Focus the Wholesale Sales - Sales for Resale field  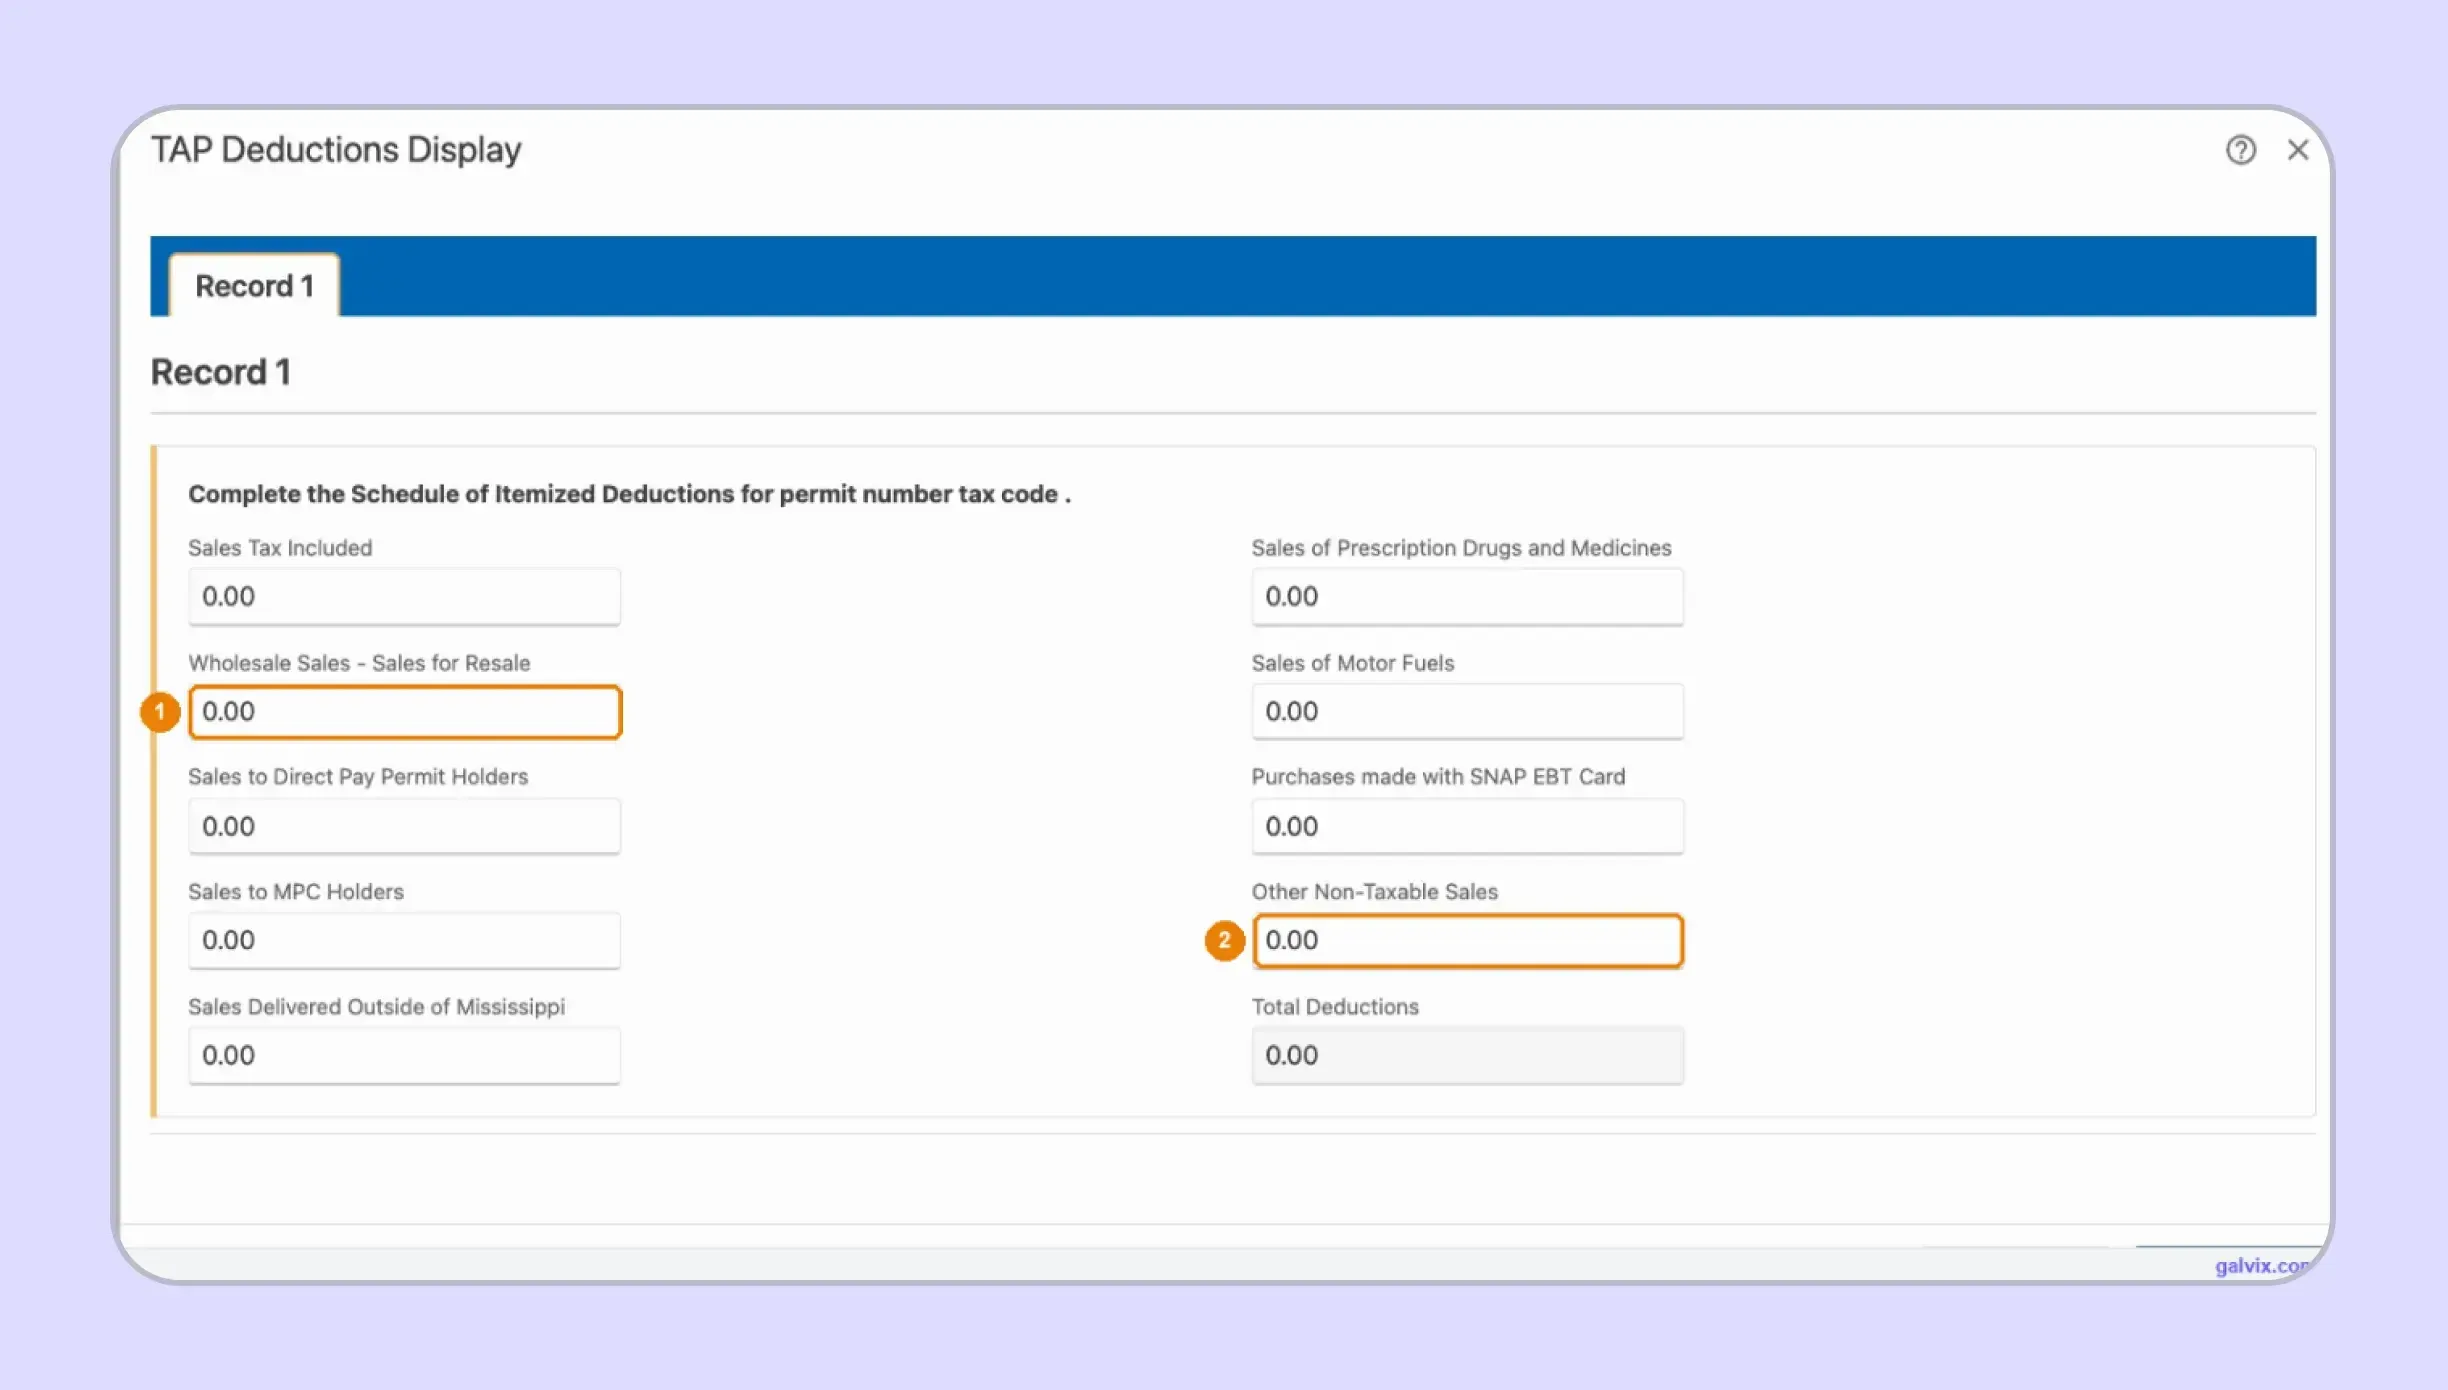tap(405, 712)
